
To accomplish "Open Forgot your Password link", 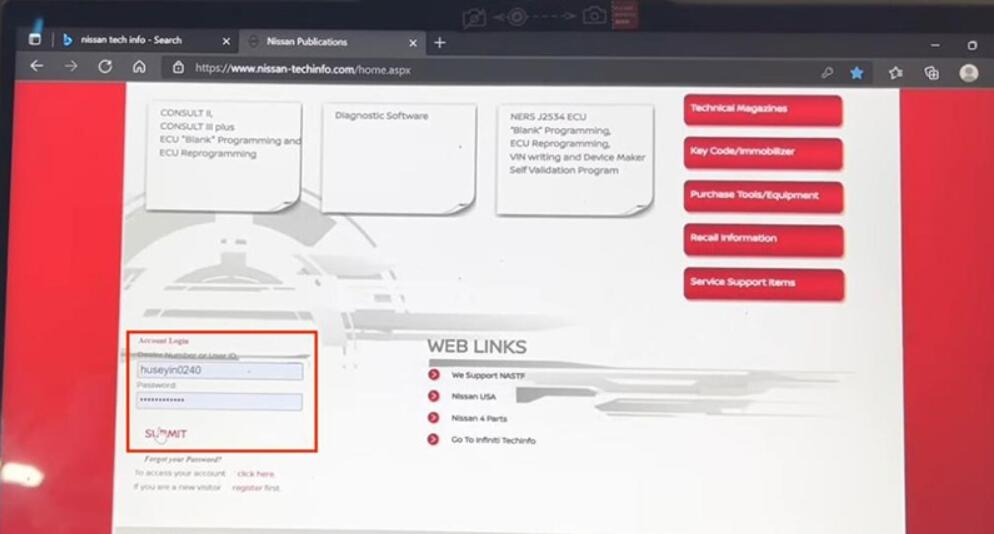I will pyautogui.click(x=183, y=459).
